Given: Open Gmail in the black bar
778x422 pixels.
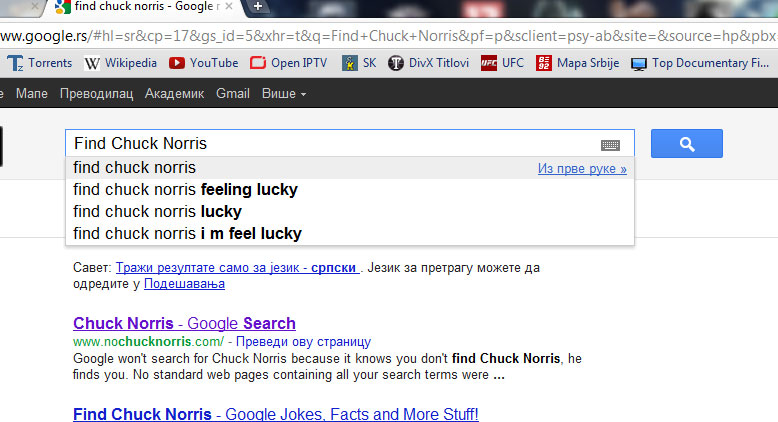Looking at the screenshot, I should coord(233,93).
